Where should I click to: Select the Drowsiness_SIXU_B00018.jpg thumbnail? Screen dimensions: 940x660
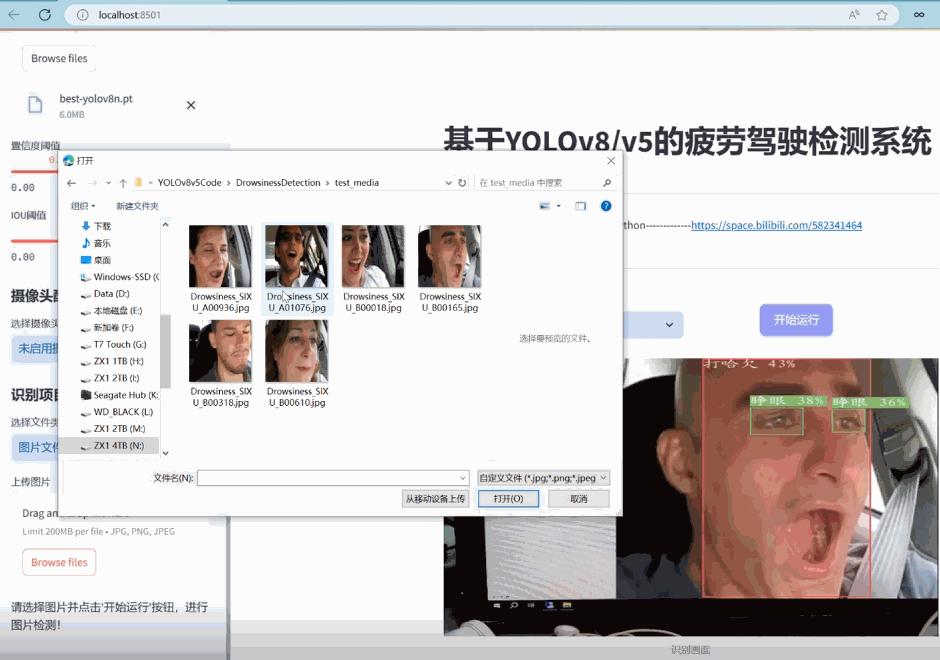372,258
